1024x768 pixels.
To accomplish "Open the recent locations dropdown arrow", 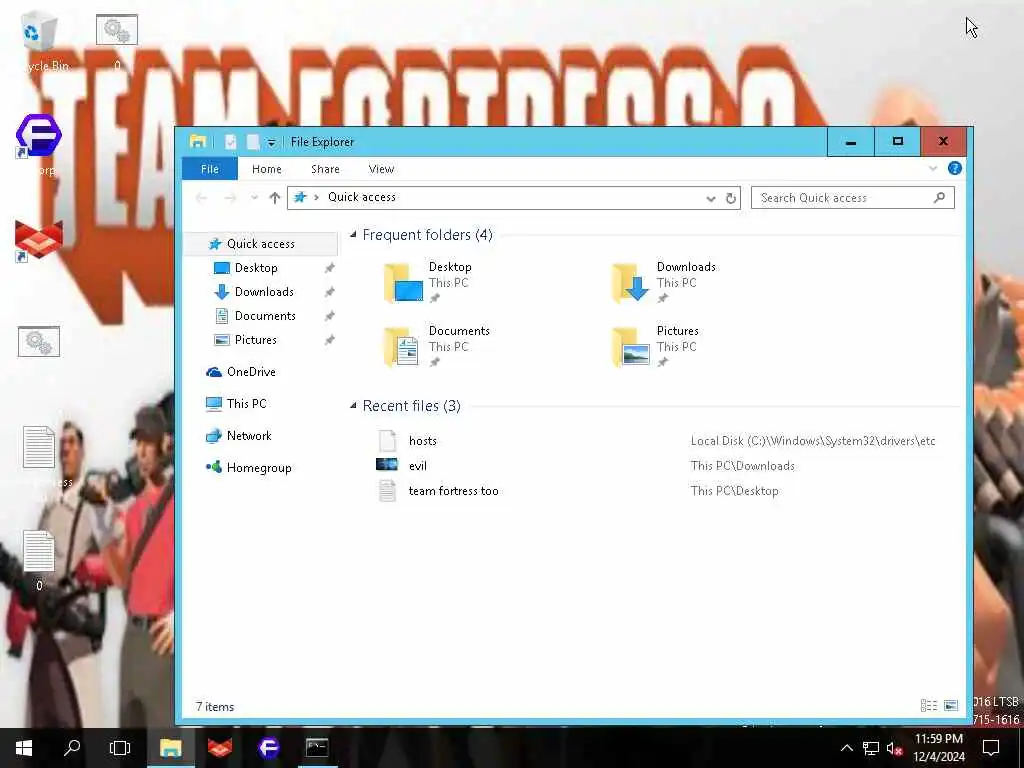I will (x=254, y=198).
